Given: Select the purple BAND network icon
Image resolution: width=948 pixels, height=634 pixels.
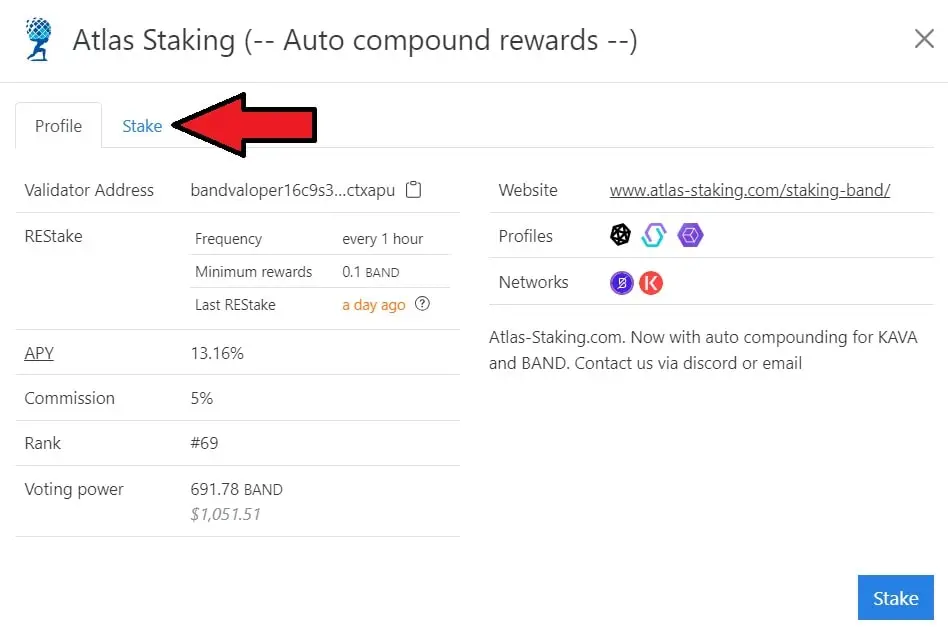Looking at the screenshot, I should (x=622, y=282).
